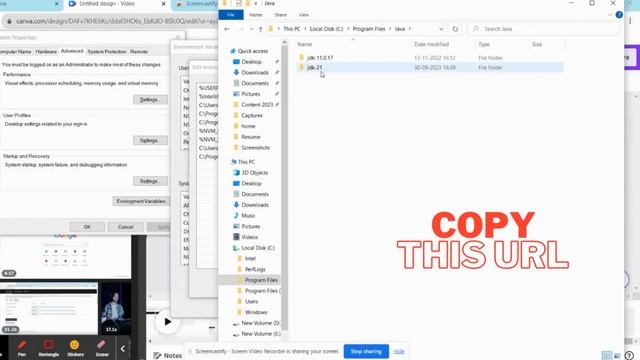
Task: Sort by the Size column header
Action: (x=537, y=44)
